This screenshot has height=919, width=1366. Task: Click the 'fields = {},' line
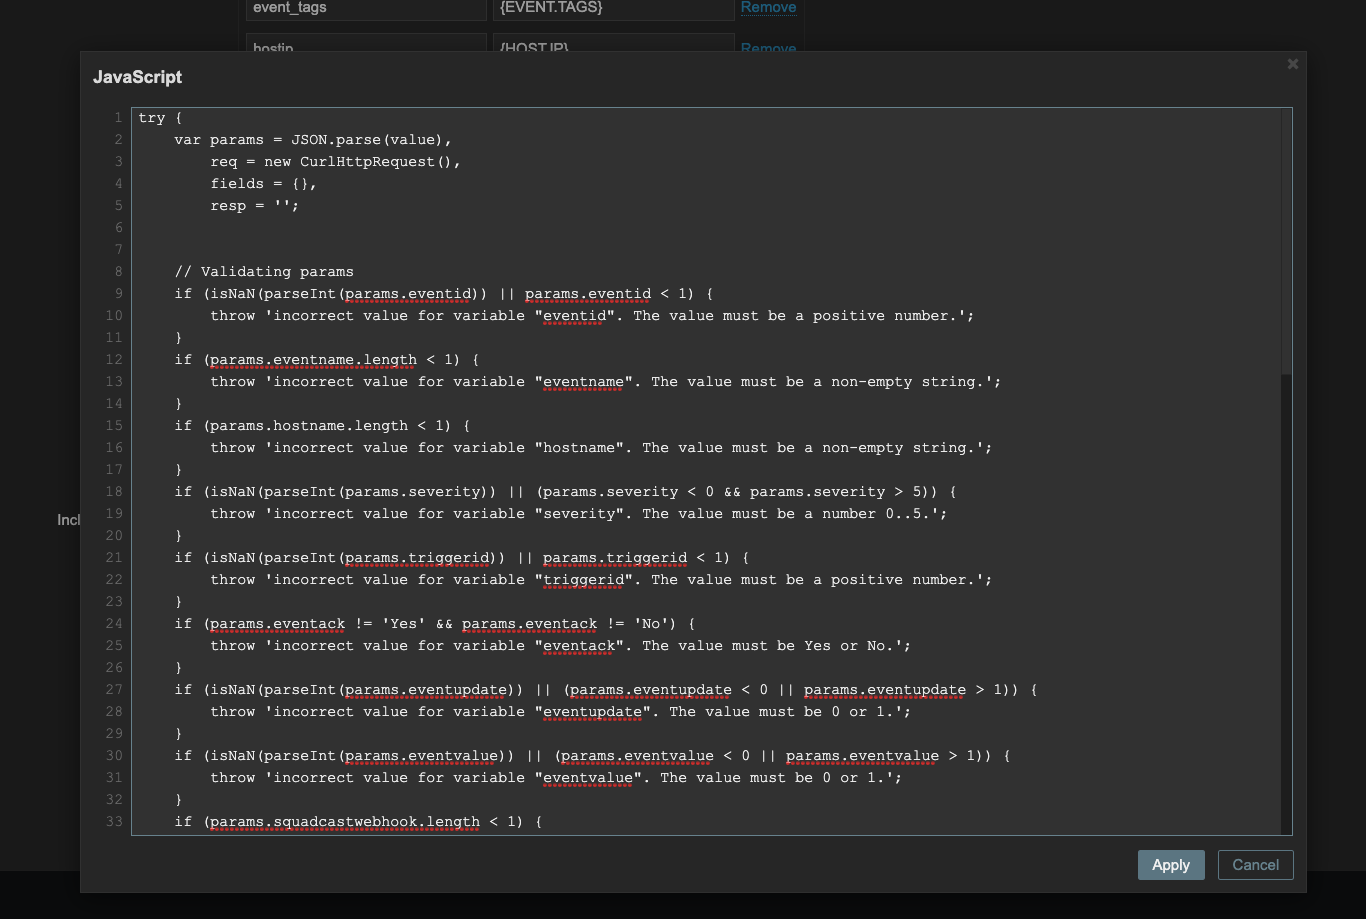click(263, 184)
